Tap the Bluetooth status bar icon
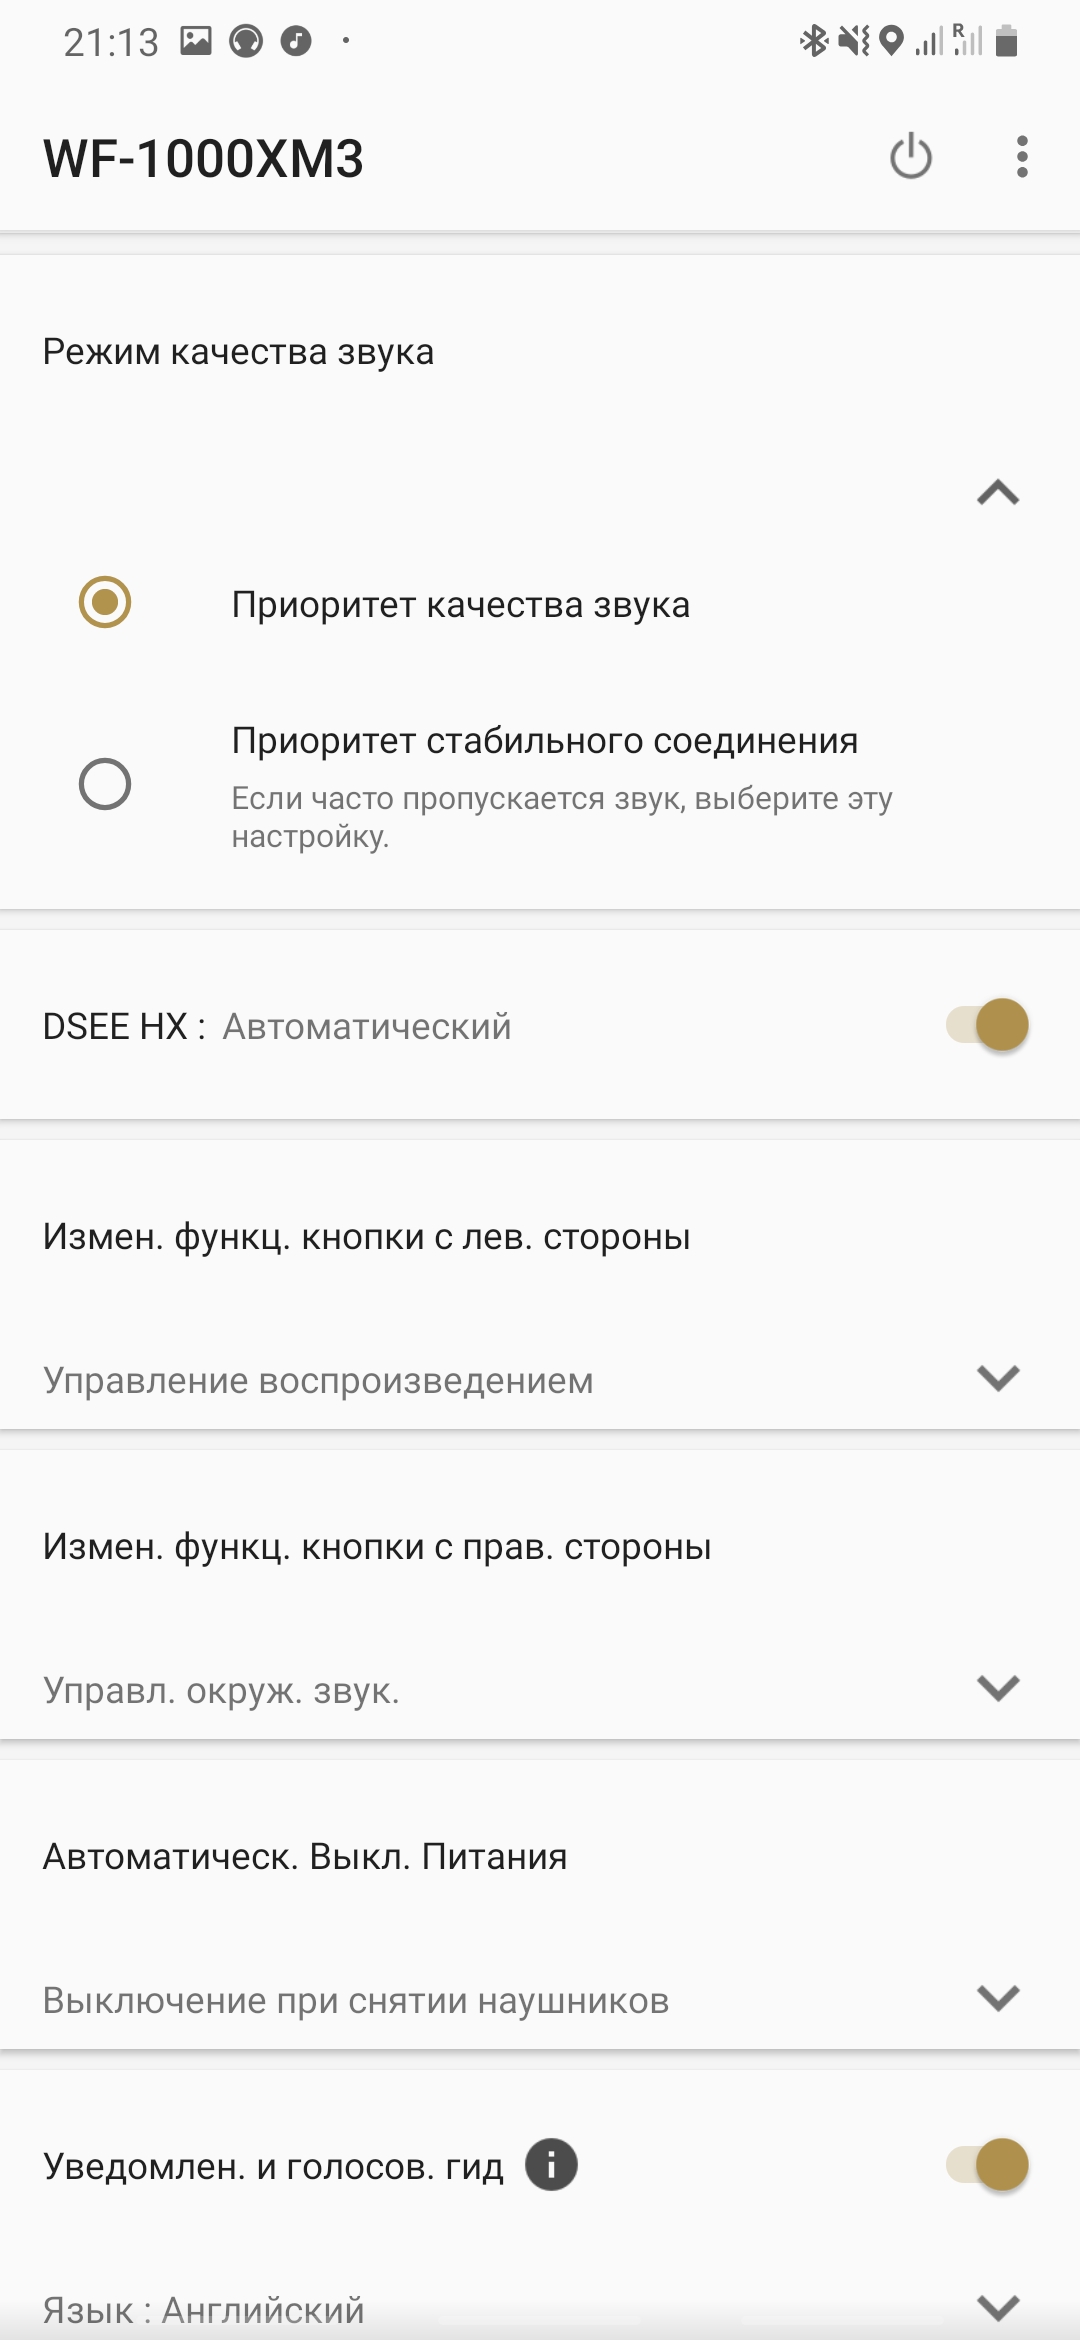 point(813,41)
